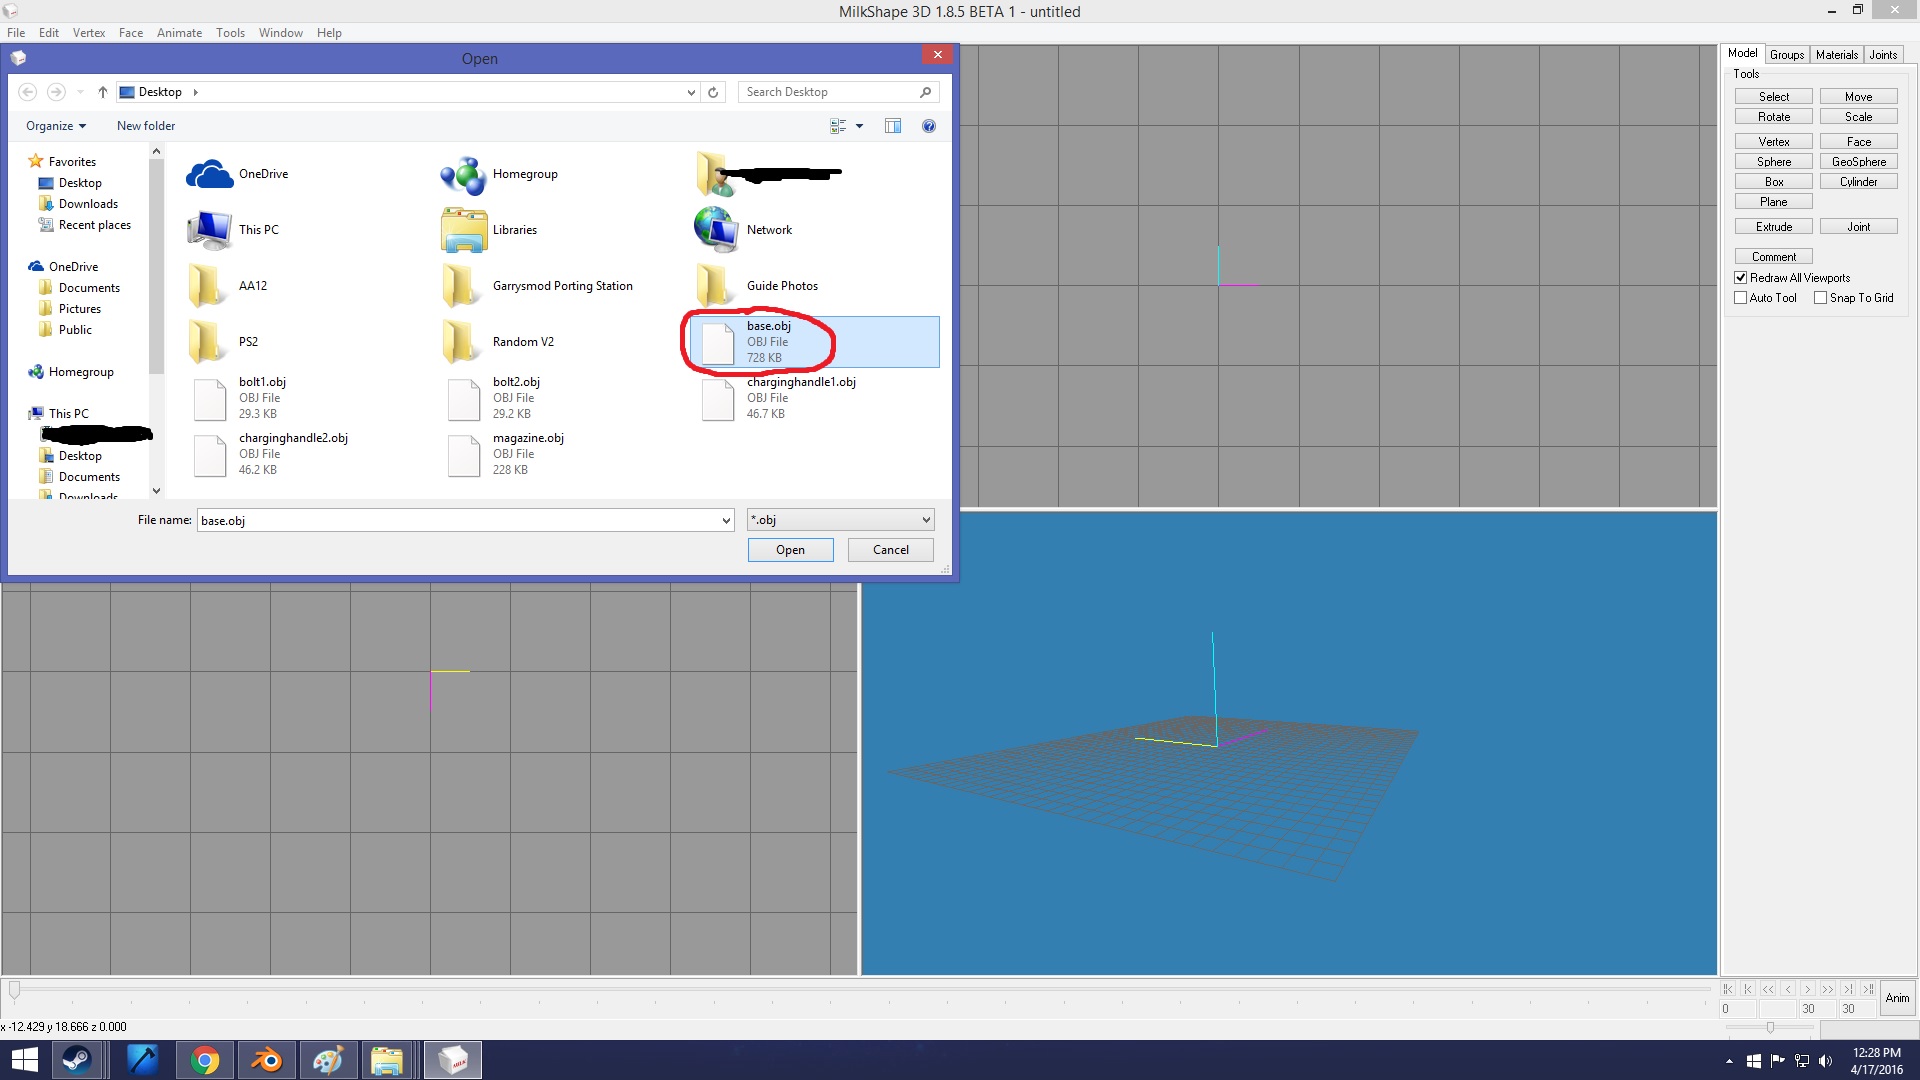Select the magazine.obj file icon
The height and width of the screenshot is (1080, 1920).
464,454
